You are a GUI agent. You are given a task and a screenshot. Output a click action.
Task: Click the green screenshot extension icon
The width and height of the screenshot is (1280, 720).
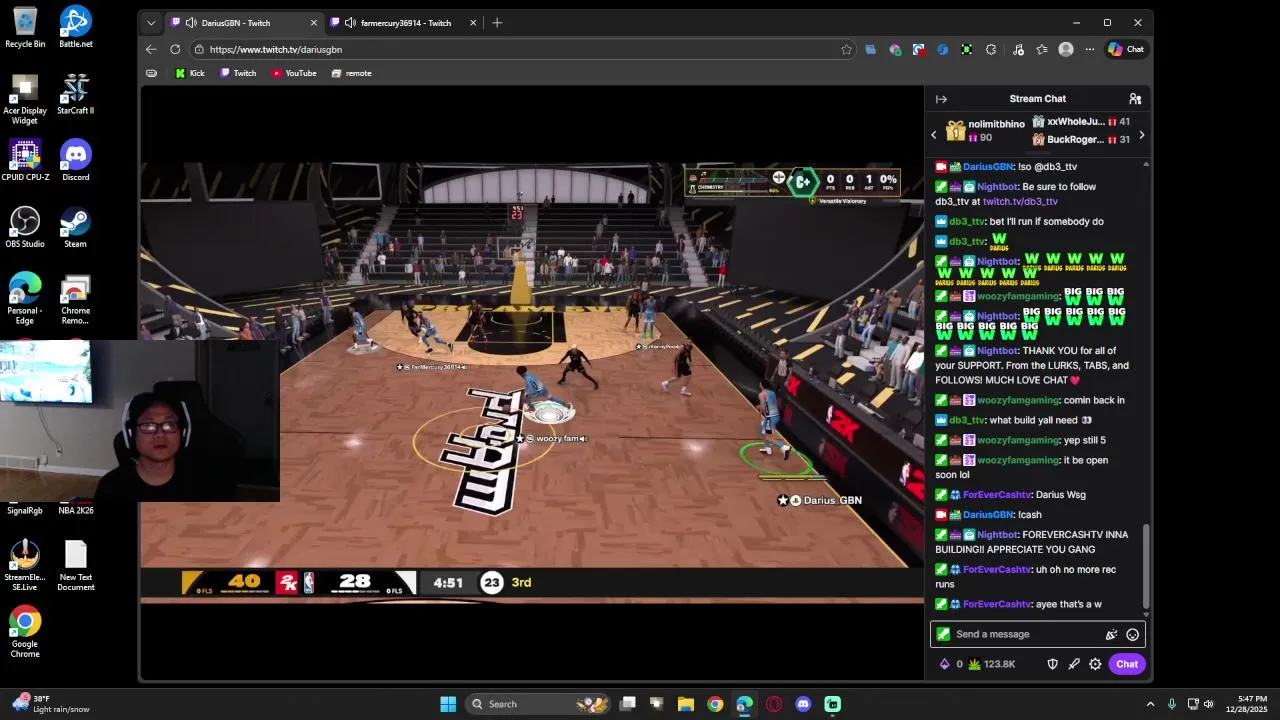coord(967,49)
